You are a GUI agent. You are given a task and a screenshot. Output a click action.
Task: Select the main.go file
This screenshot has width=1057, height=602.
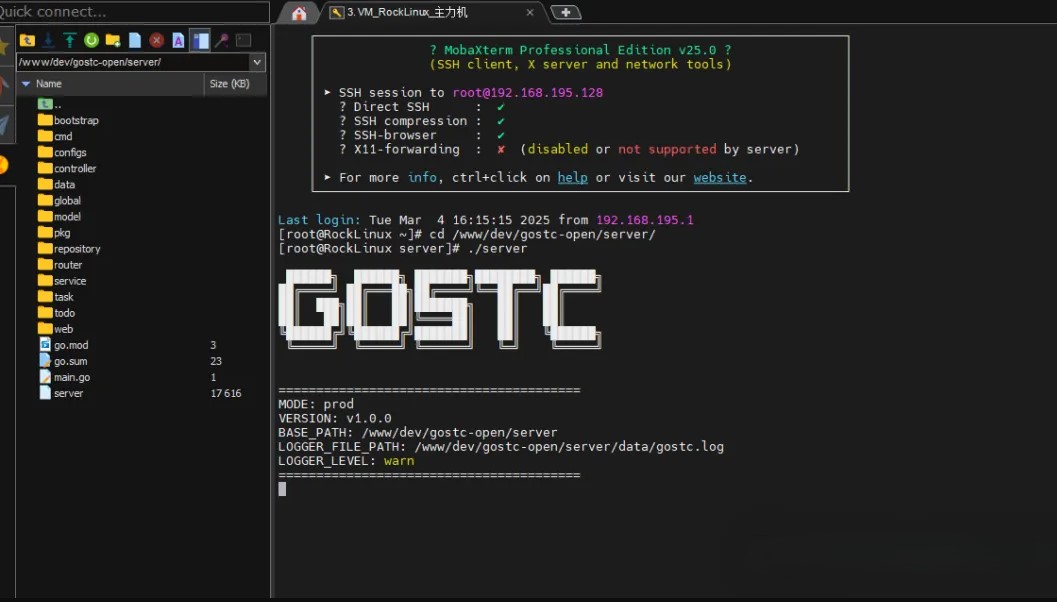coord(72,378)
